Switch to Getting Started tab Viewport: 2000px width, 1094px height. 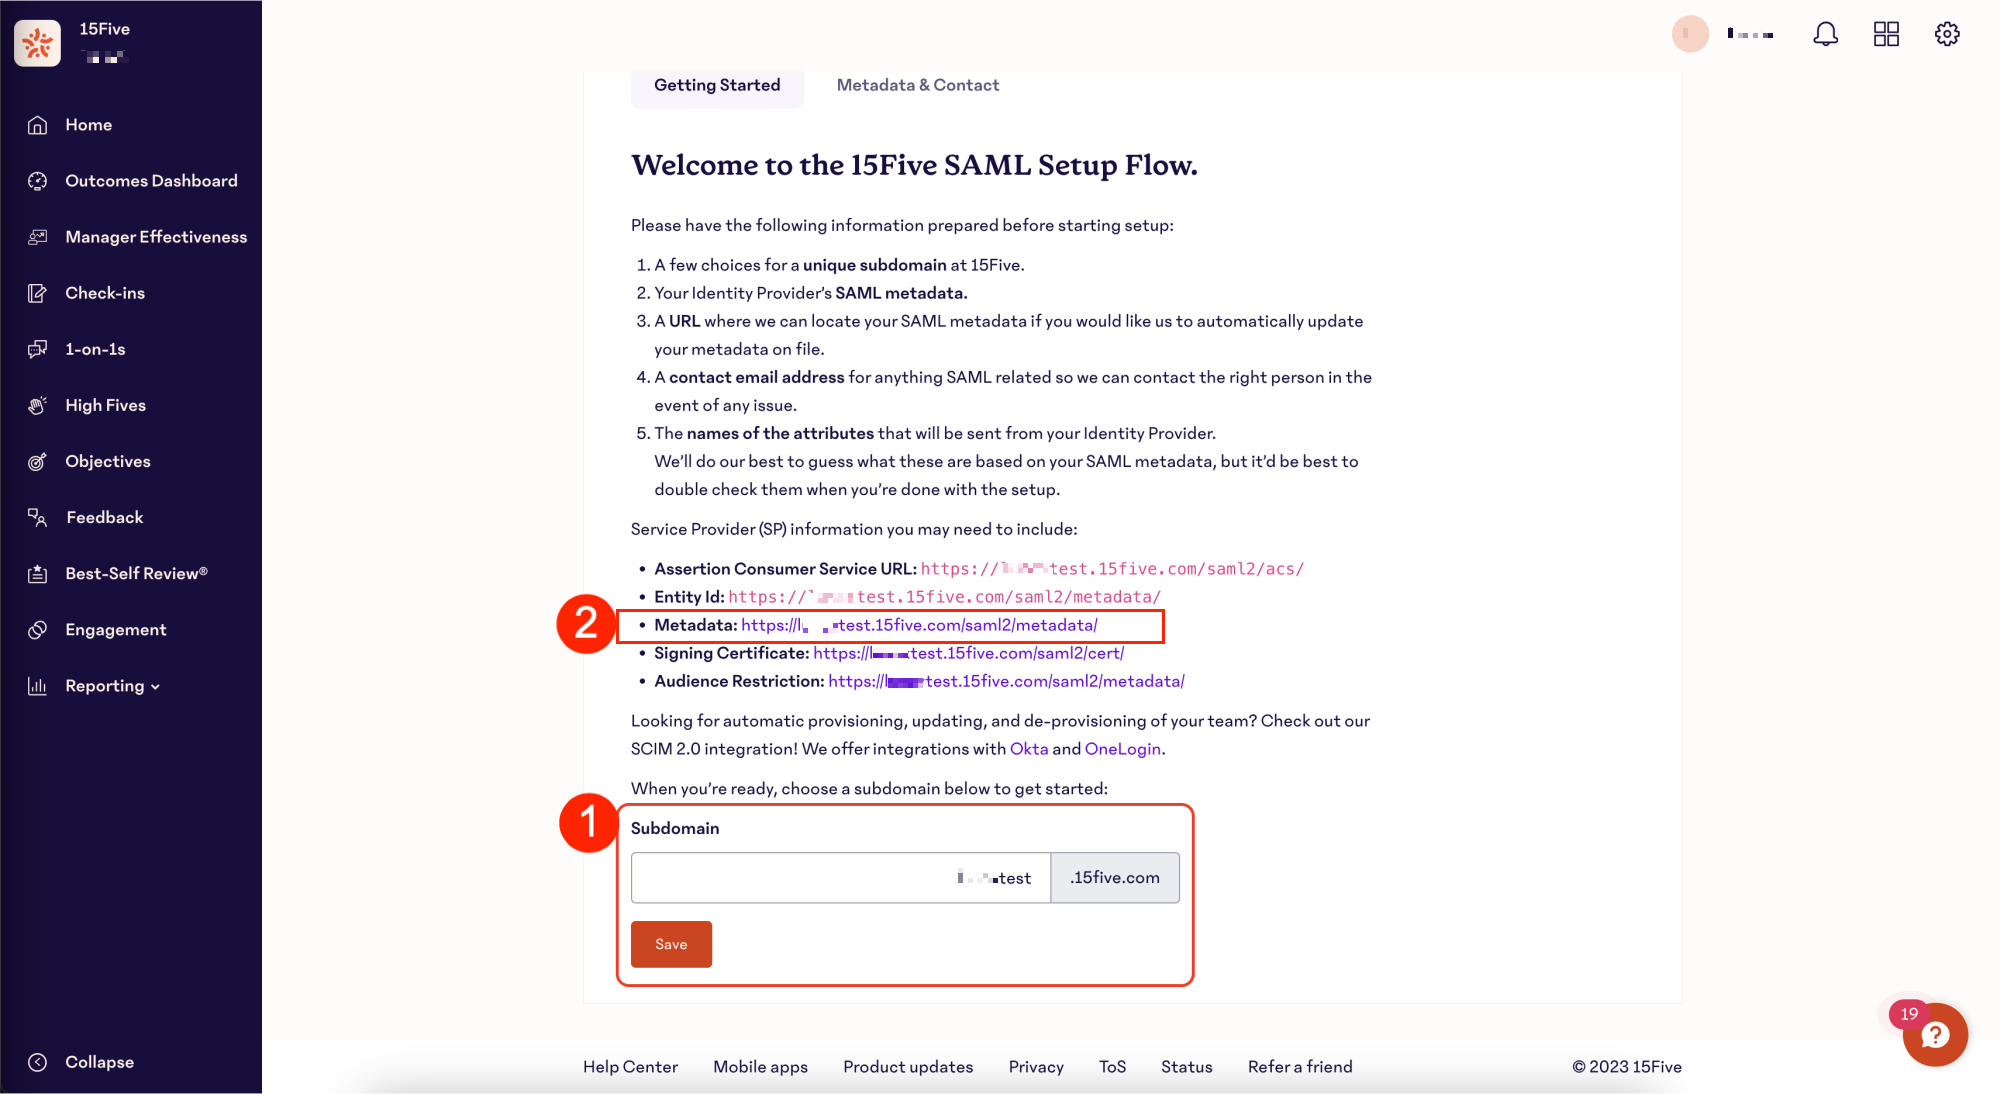(x=718, y=85)
